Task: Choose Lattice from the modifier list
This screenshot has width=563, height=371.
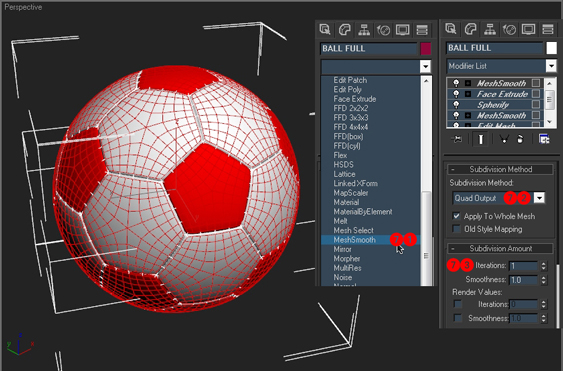Action: [x=344, y=174]
